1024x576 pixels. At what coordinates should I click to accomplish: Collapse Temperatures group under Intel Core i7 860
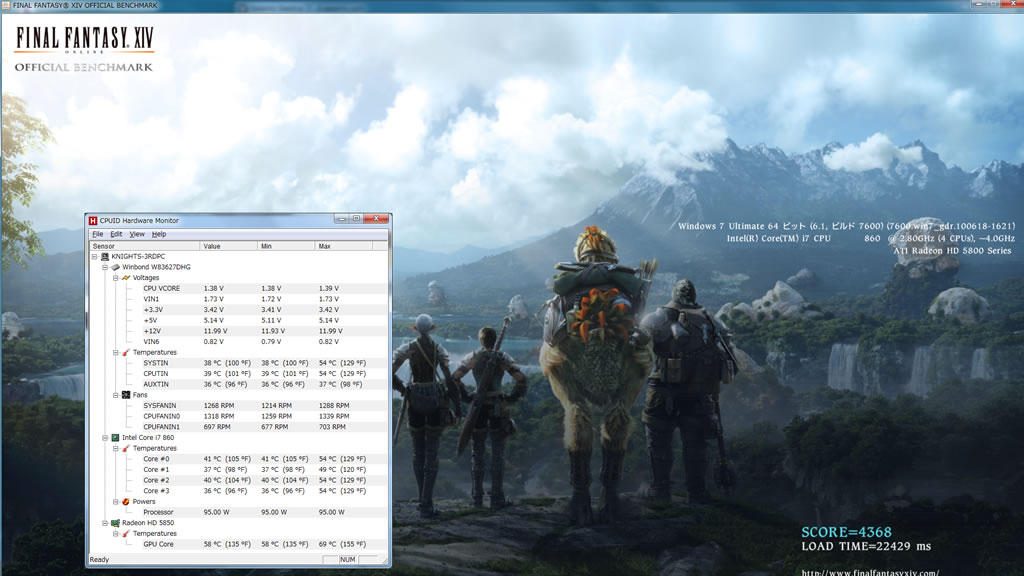(x=116, y=449)
